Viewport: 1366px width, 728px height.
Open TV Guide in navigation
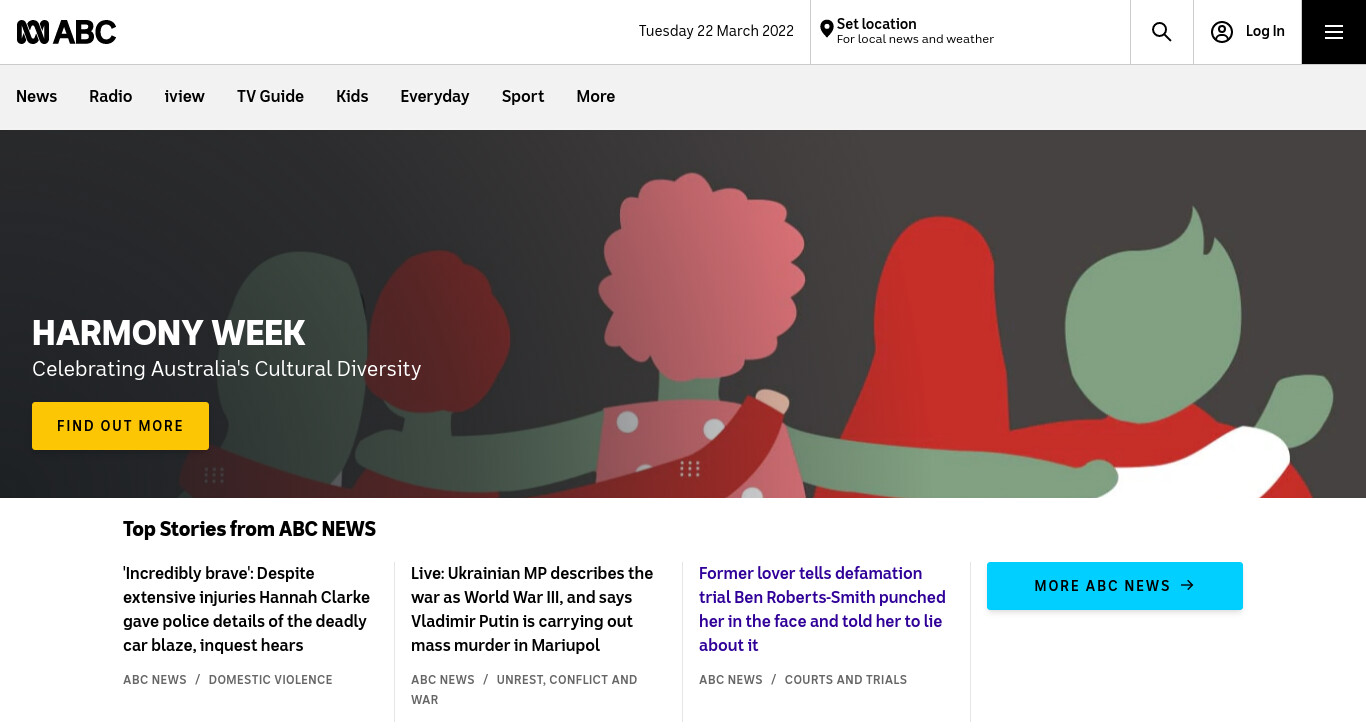[x=270, y=97]
